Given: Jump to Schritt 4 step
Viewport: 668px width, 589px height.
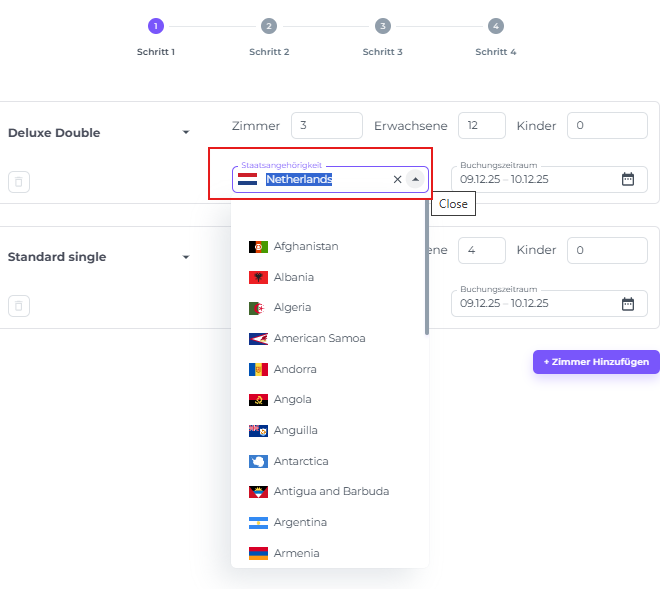Looking at the screenshot, I should coord(495,27).
